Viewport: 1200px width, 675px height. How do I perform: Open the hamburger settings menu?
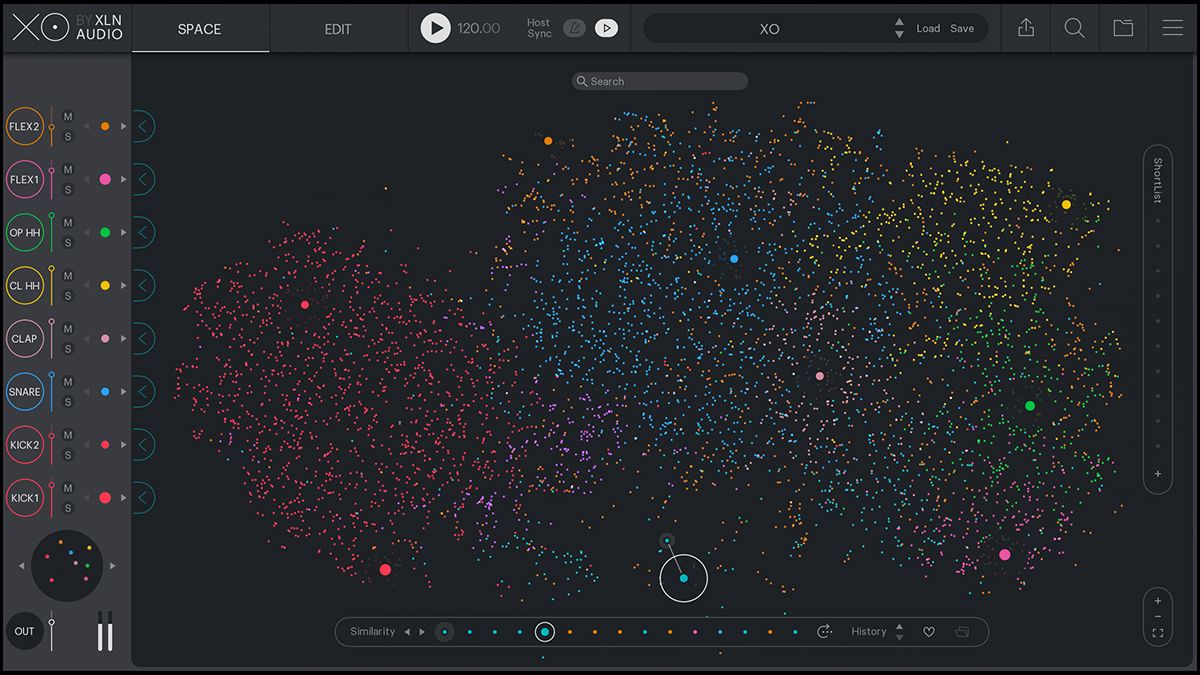coord(1172,28)
